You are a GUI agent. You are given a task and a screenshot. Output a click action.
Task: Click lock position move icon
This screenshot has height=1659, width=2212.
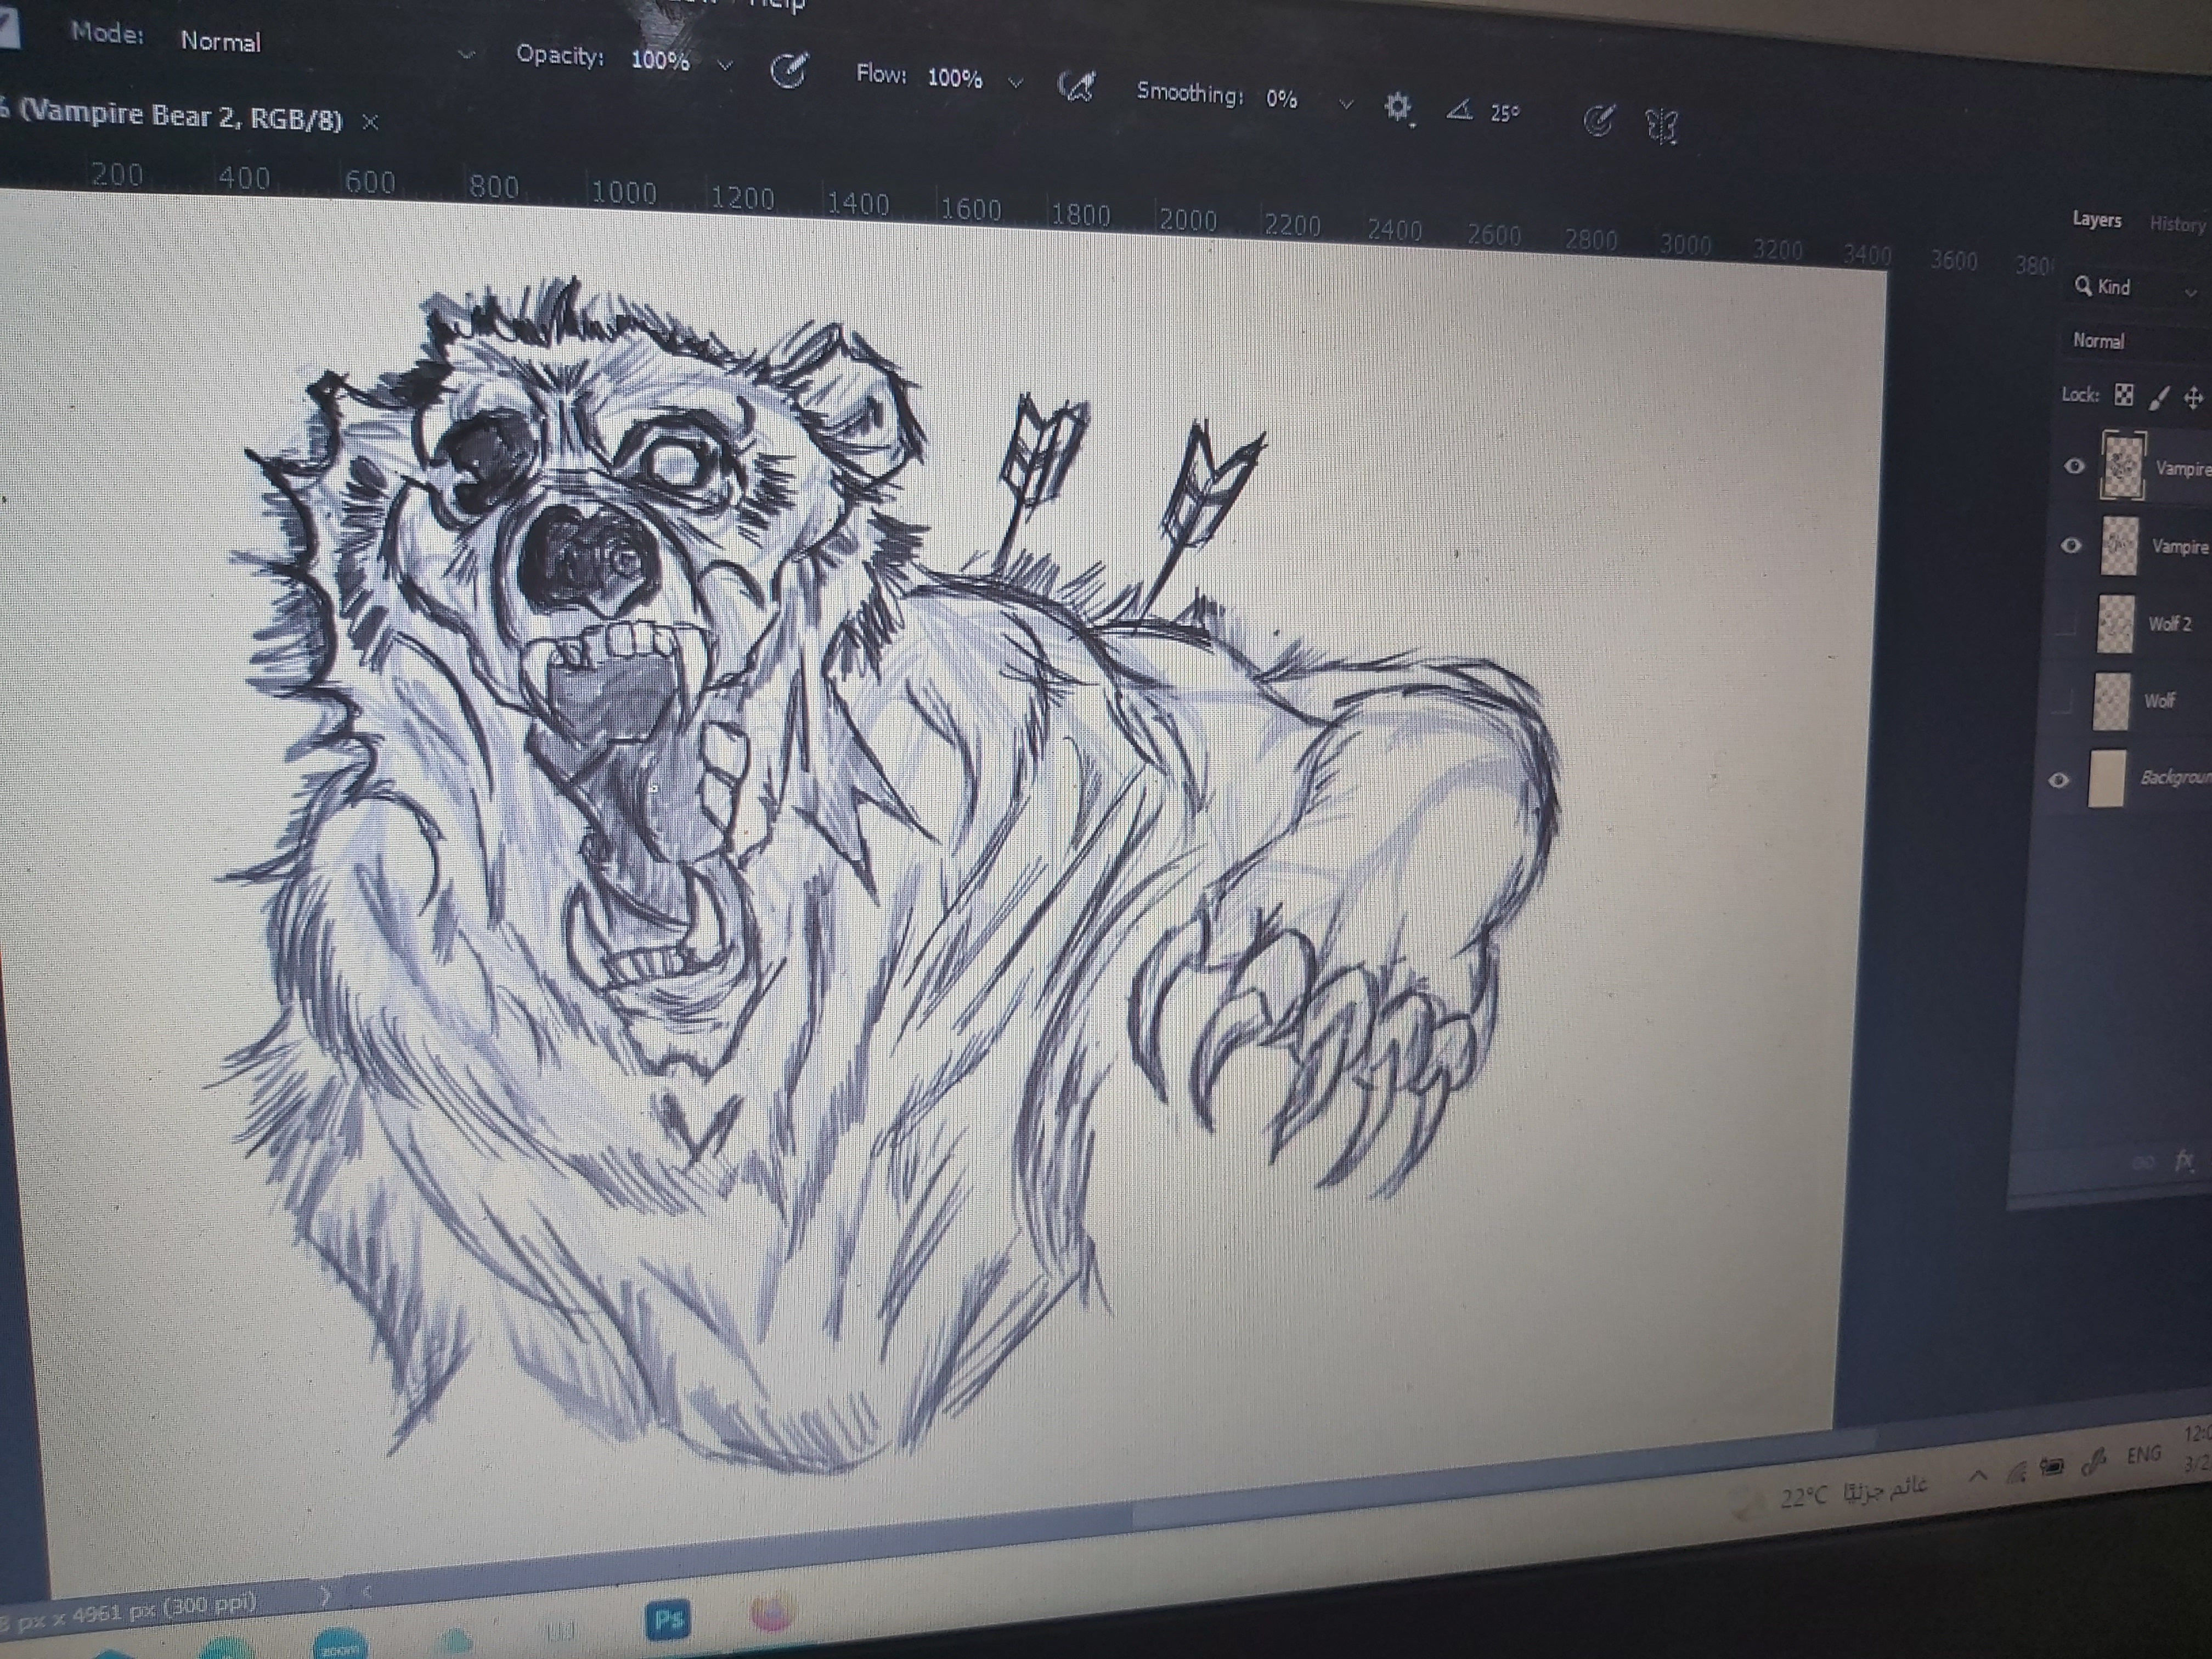2193,399
